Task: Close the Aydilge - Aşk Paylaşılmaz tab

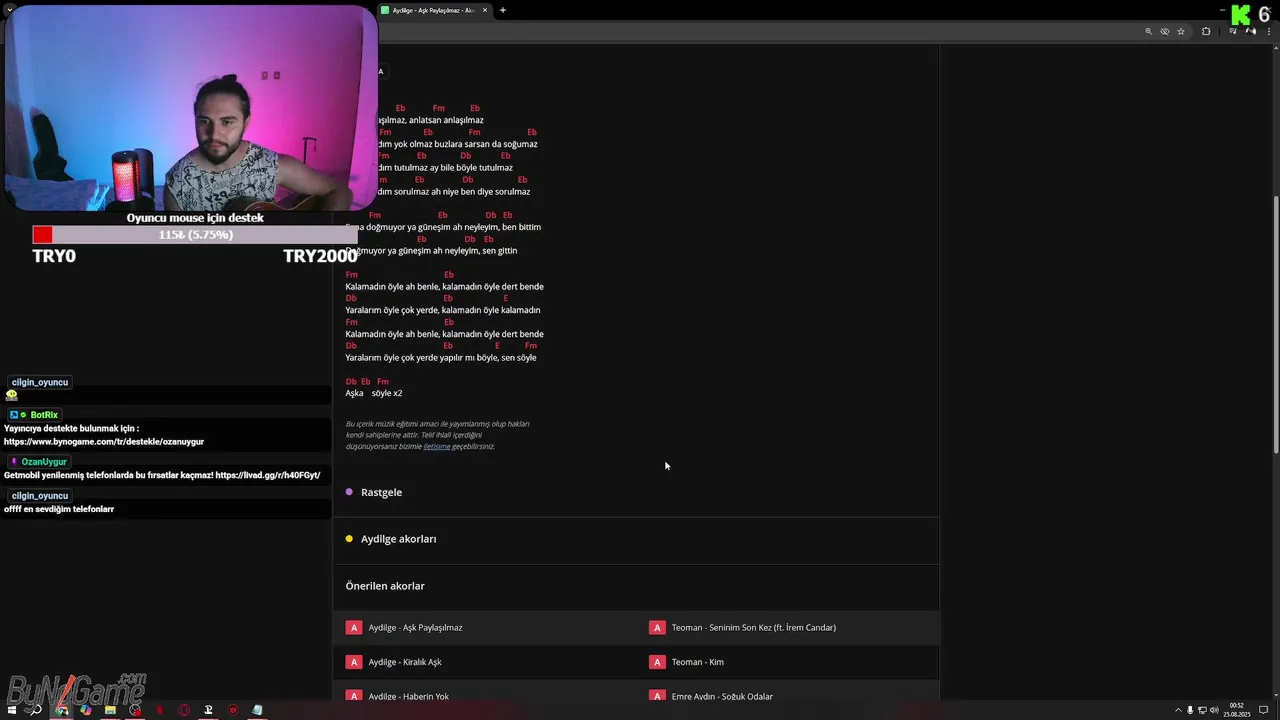Action: tap(485, 10)
